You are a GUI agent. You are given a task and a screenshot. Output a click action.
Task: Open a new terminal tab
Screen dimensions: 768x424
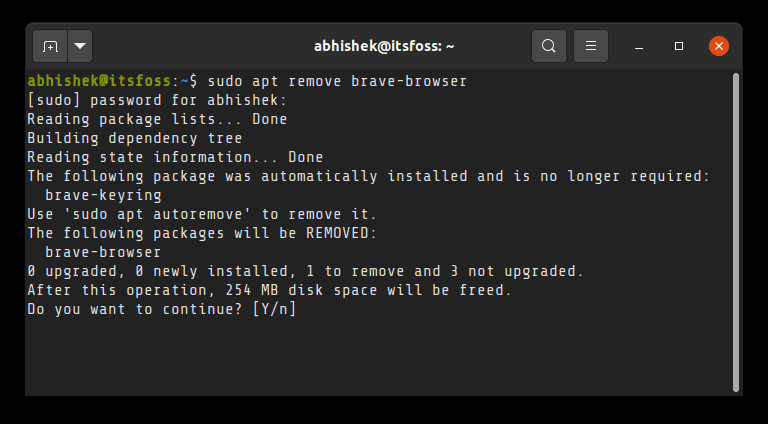click(50, 46)
